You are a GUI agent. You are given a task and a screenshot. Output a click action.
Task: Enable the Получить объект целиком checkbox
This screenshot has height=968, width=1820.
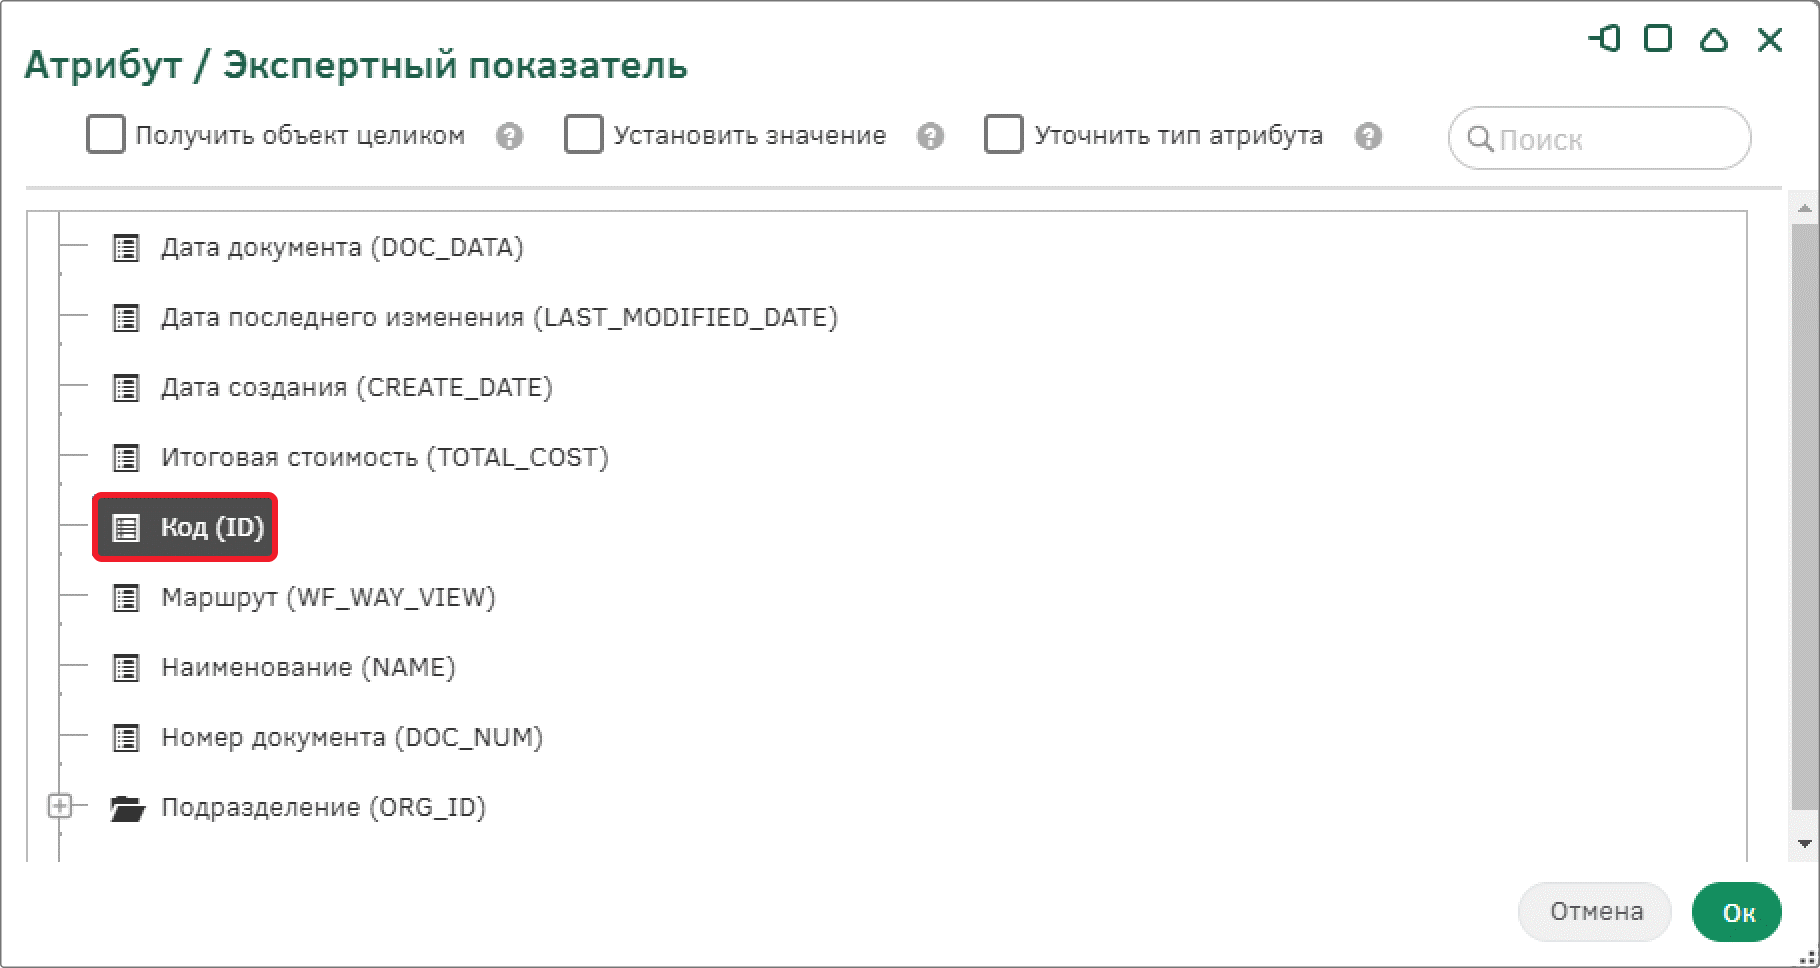click(x=106, y=134)
